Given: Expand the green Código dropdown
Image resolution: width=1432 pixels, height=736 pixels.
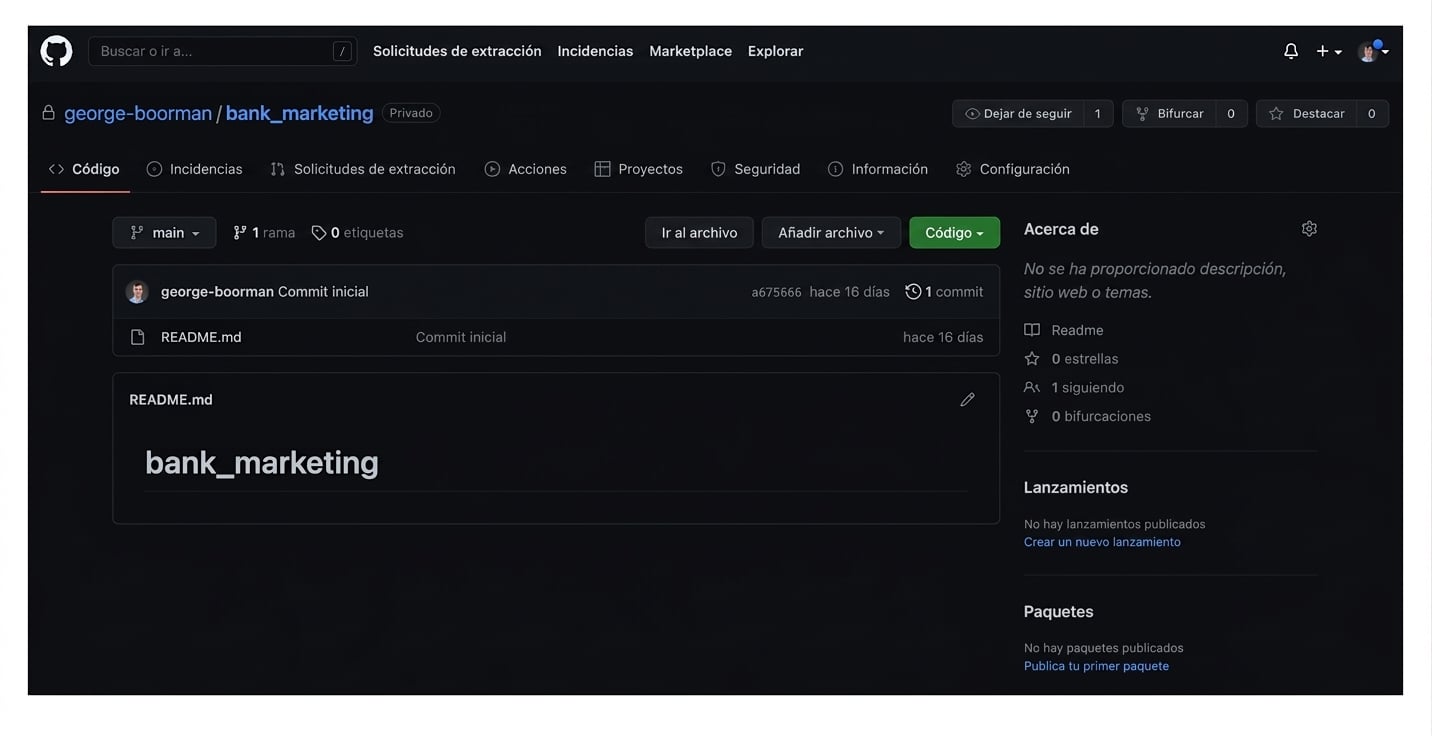Looking at the screenshot, I should (954, 233).
